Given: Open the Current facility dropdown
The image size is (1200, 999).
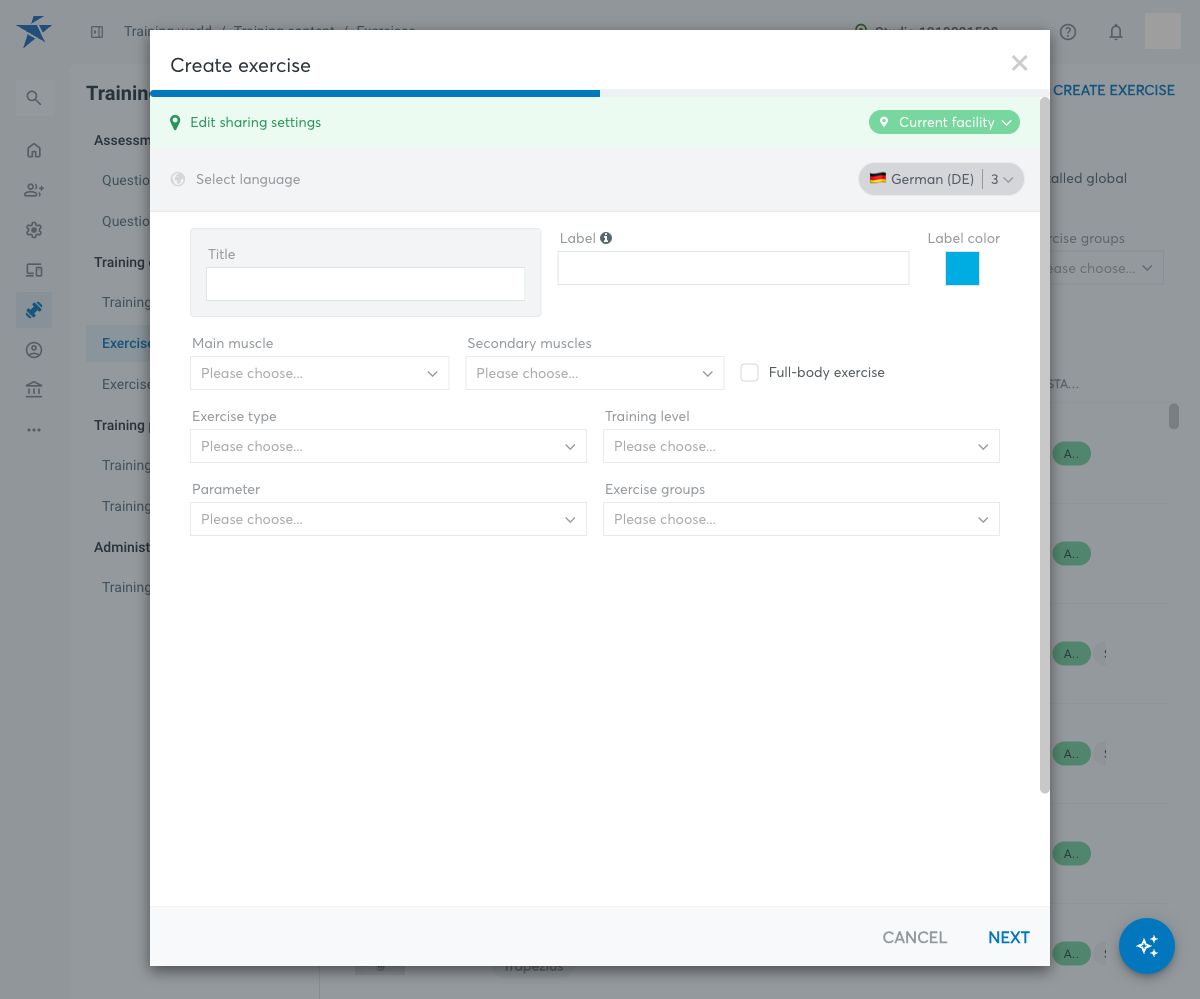Looking at the screenshot, I should pyautogui.click(x=944, y=122).
